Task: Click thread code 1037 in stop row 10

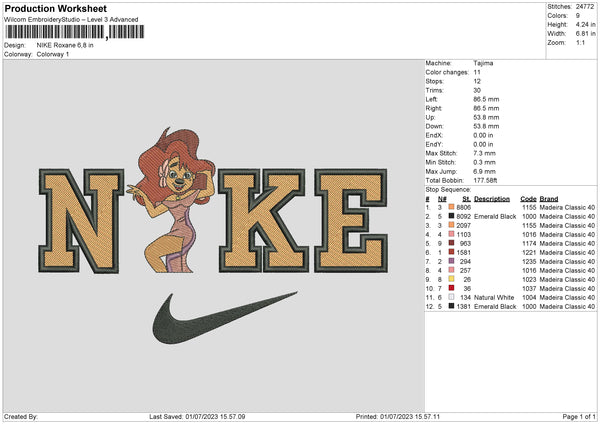Action: click(529, 289)
